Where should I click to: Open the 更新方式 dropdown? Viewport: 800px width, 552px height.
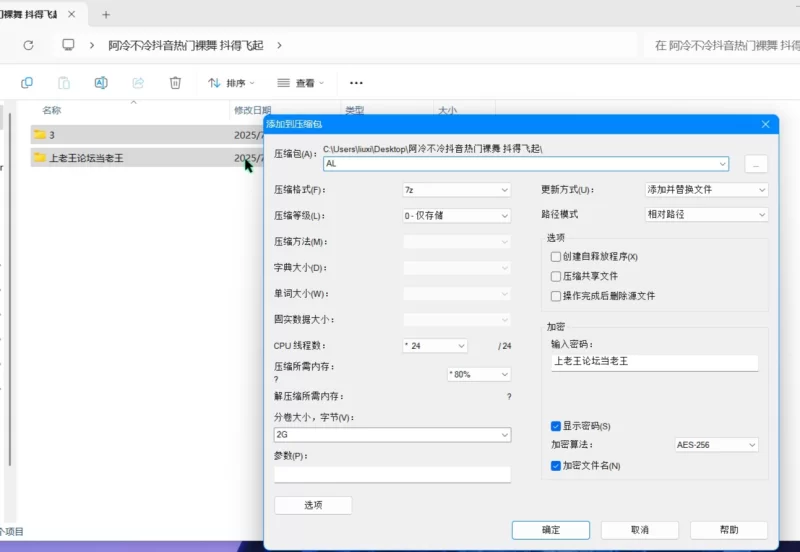(706, 190)
